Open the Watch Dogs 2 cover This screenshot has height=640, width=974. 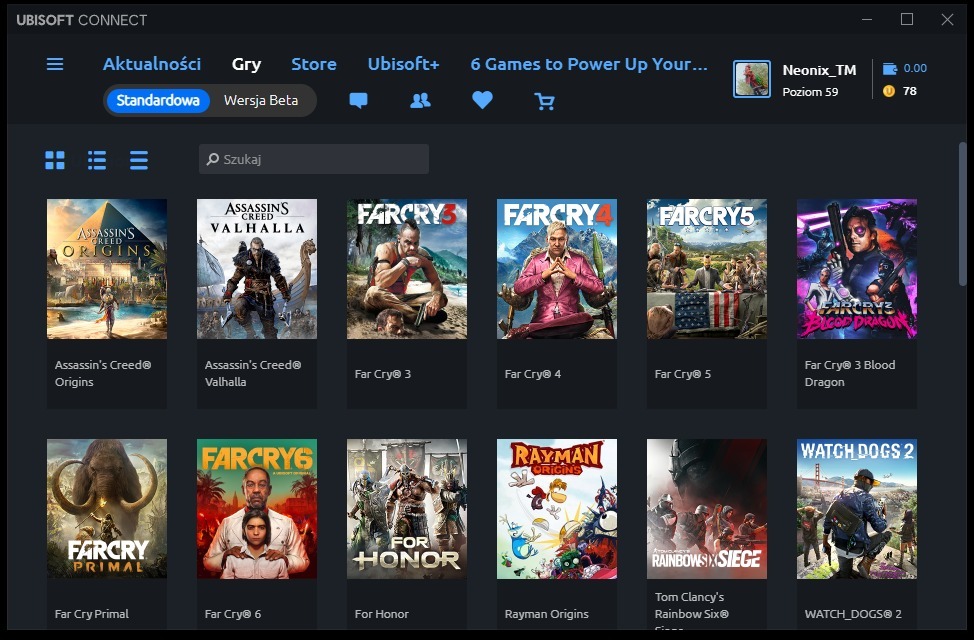pos(857,509)
